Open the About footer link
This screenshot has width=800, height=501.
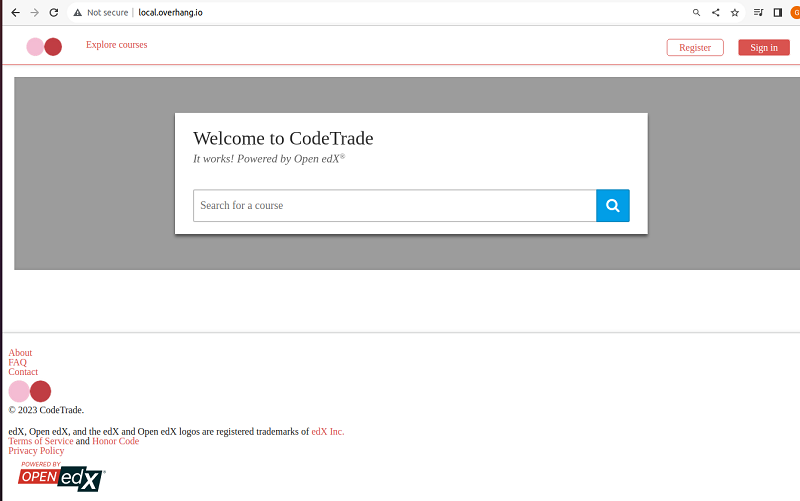pyautogui.click(x=20, y=353)
